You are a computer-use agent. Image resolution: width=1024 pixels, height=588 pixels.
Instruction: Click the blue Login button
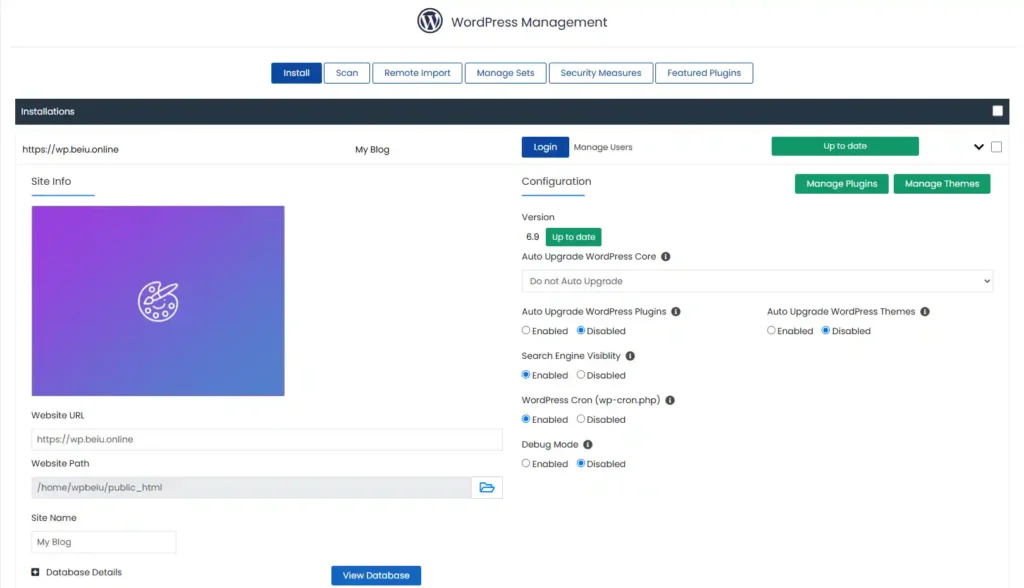pos(545,147)
